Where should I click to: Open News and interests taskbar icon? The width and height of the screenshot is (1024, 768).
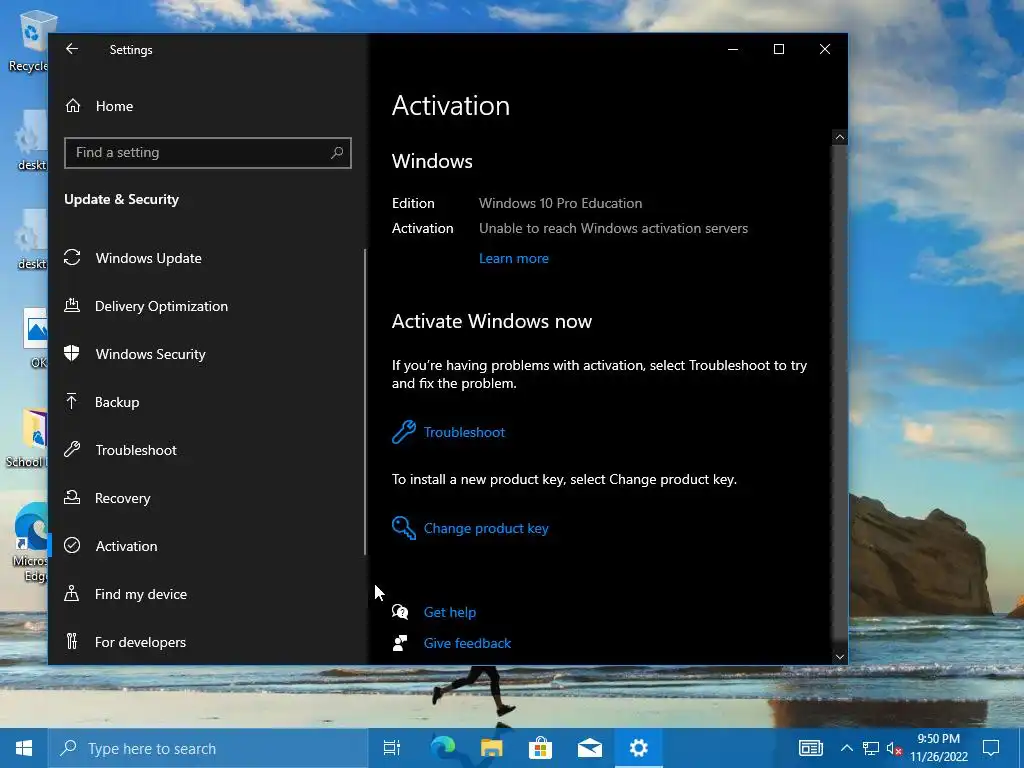(810, 748)
